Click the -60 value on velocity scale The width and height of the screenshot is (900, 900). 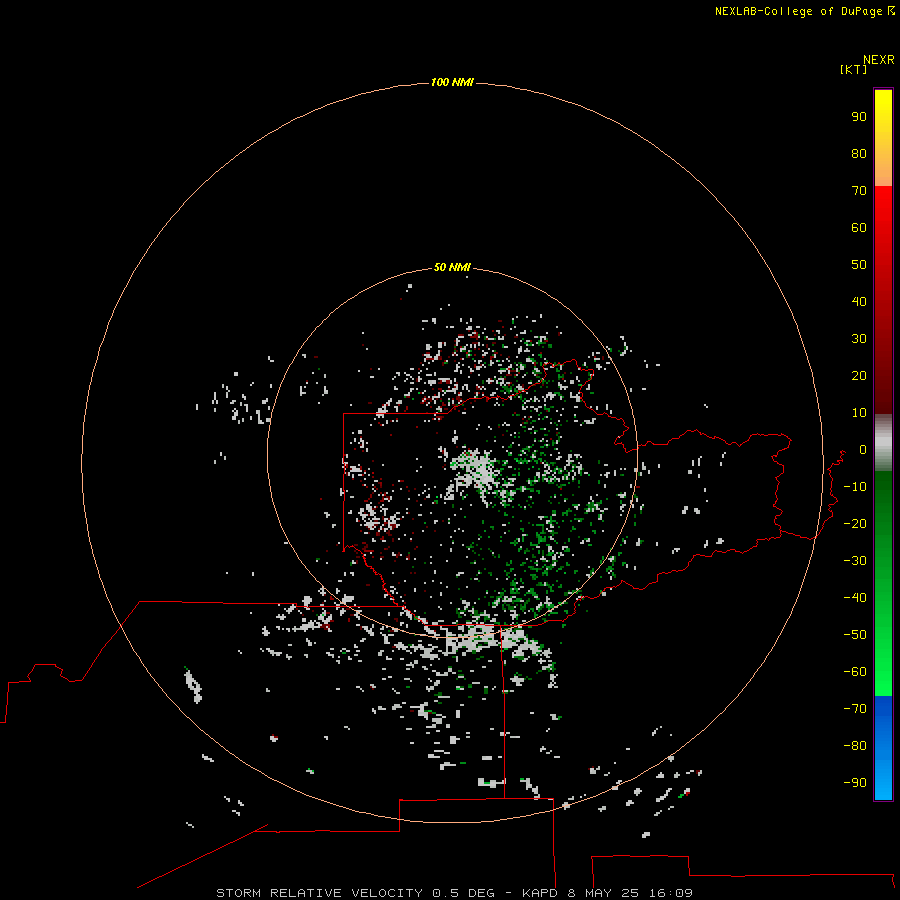point(855,672)
